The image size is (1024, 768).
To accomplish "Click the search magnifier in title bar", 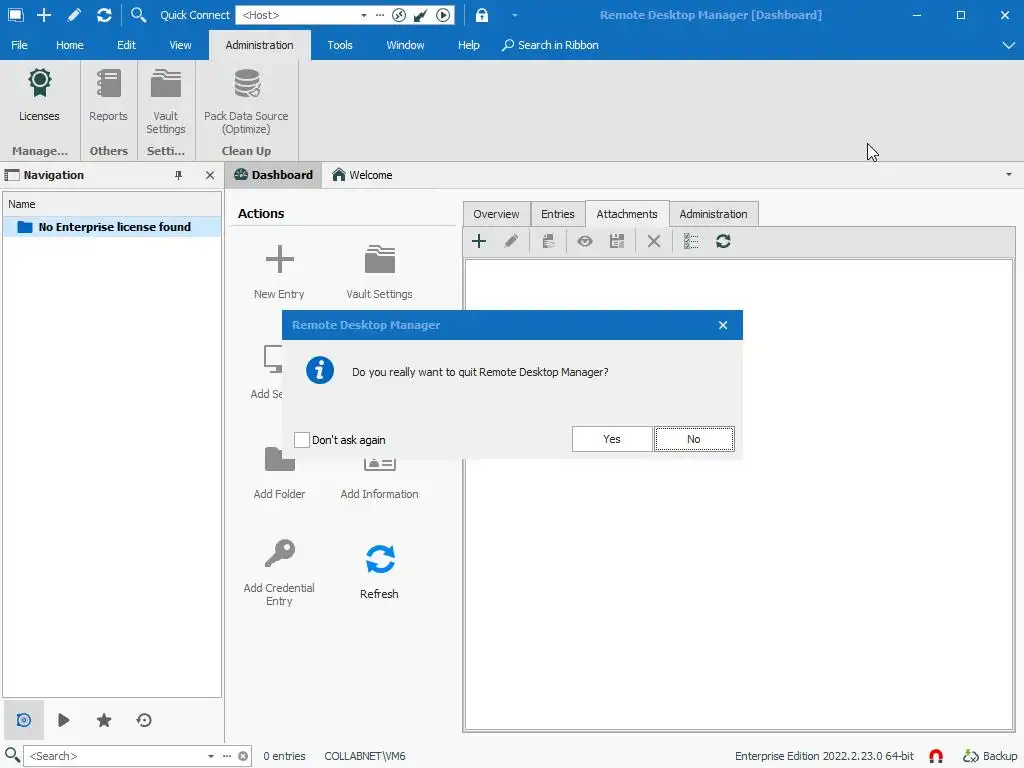I will 138,14.
